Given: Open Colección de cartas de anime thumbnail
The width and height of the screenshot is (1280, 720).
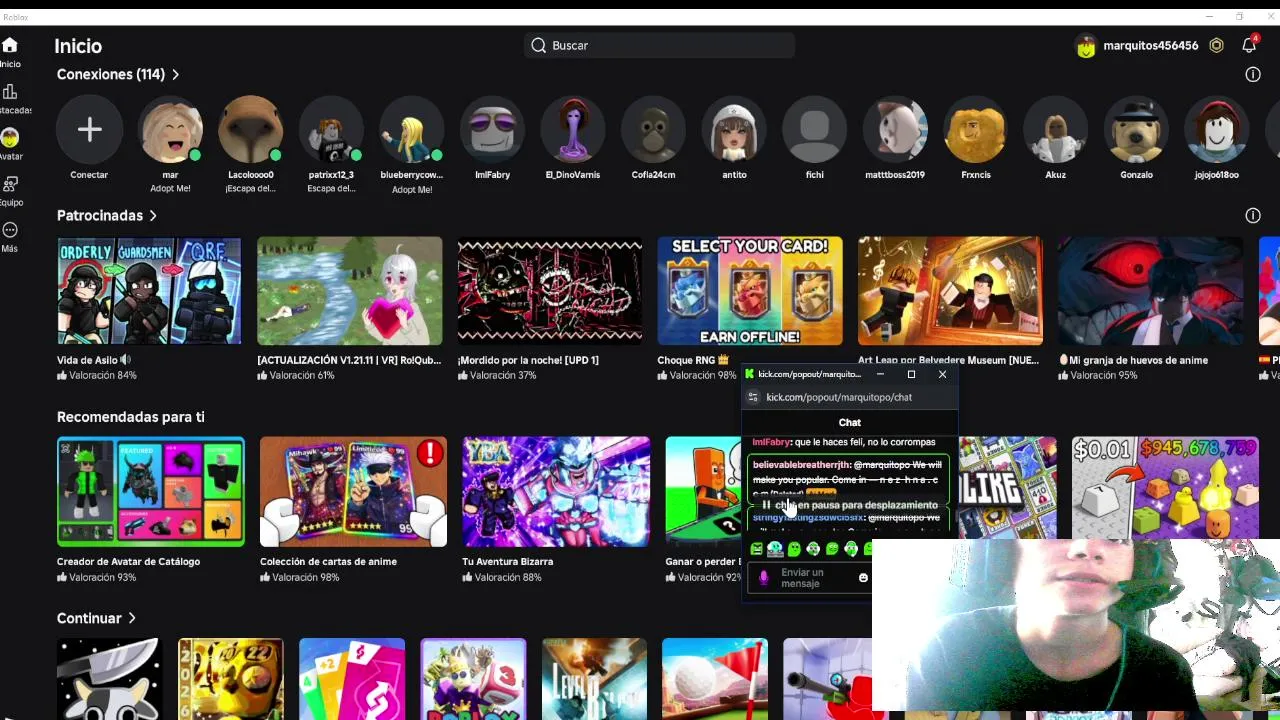Looking at the screenshot, I should point(353,492).
